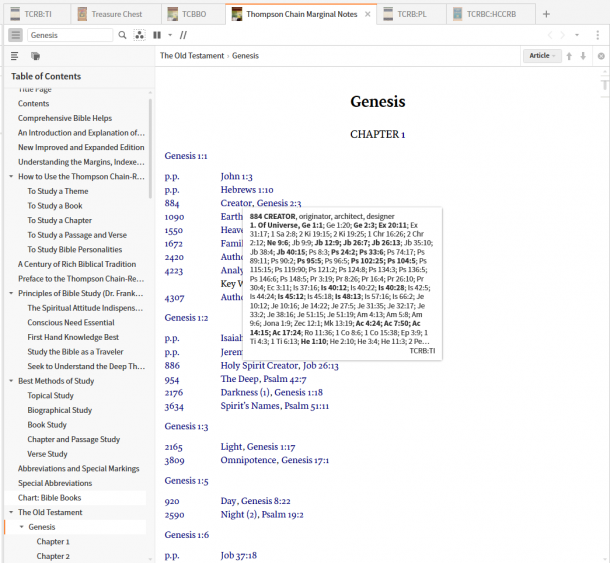Click the parallel resources columns icon
Image resolution: width=610 pixels, height=563 pixels.
tap(156, 35)
